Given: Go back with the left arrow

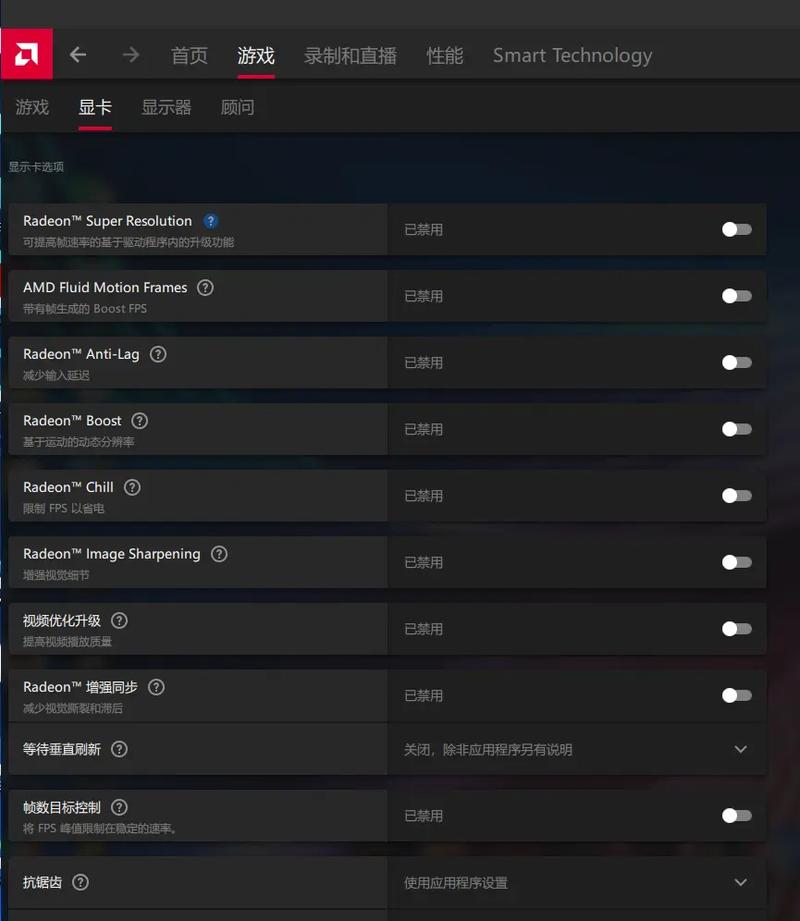Looking at the screenshot, I should pyautogui.click(x=78, y=55).
